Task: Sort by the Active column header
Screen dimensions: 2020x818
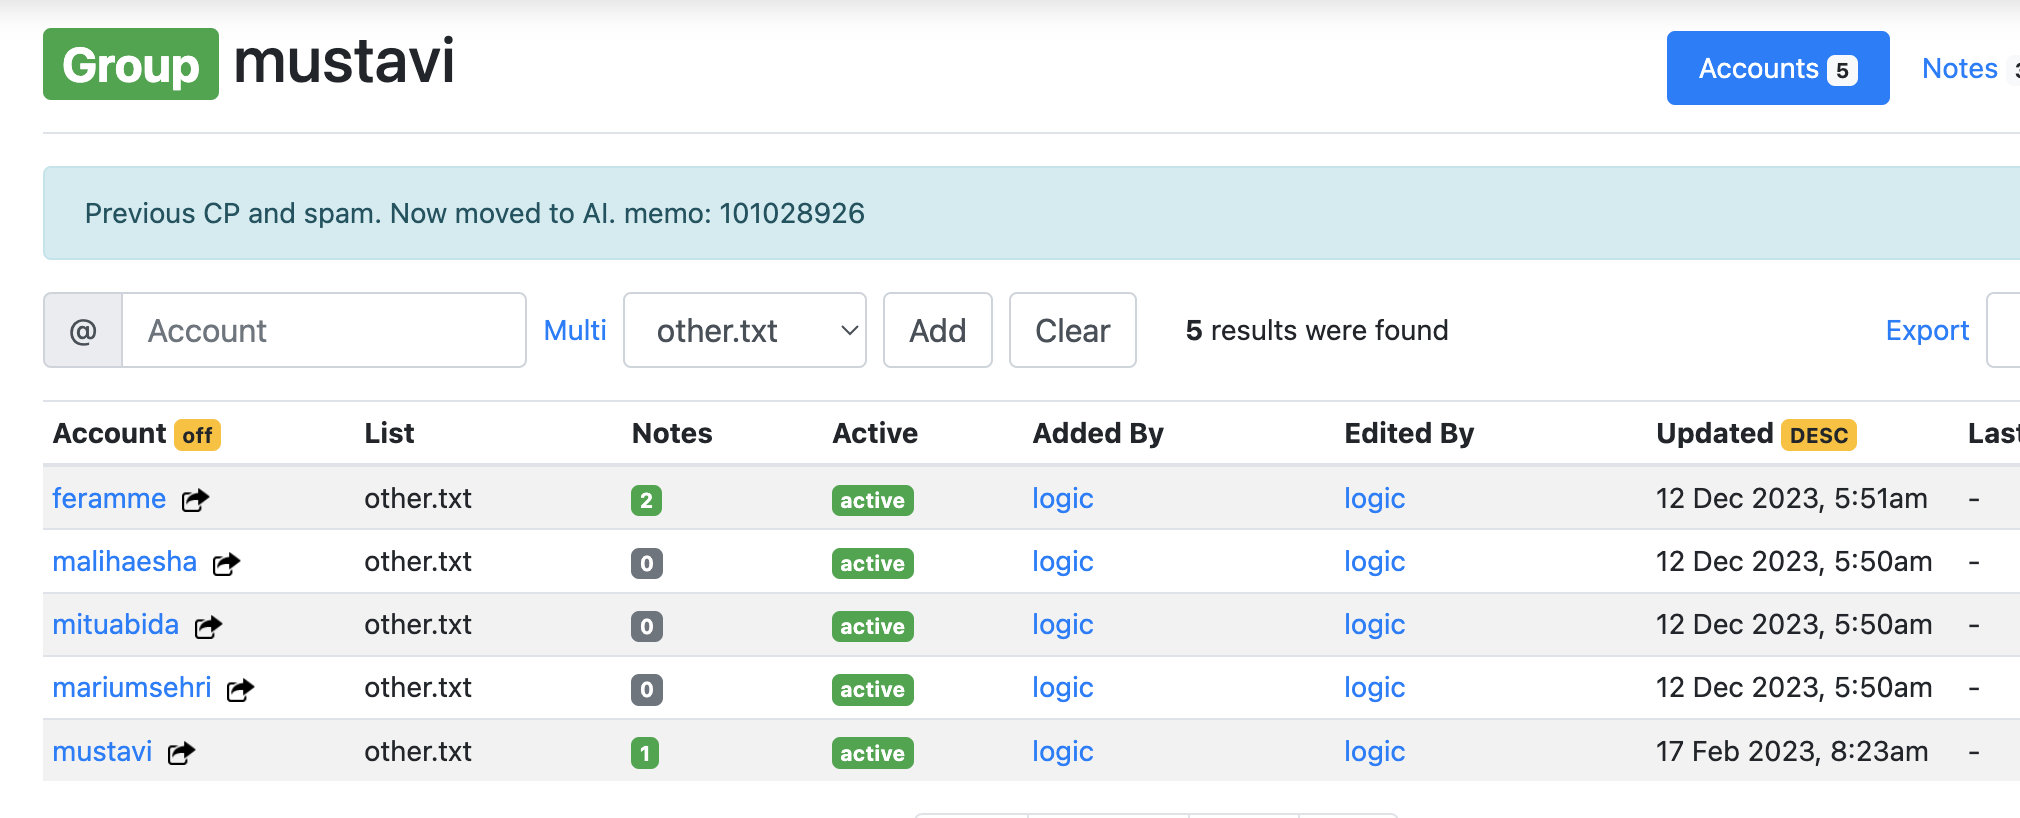Action: 875,433
